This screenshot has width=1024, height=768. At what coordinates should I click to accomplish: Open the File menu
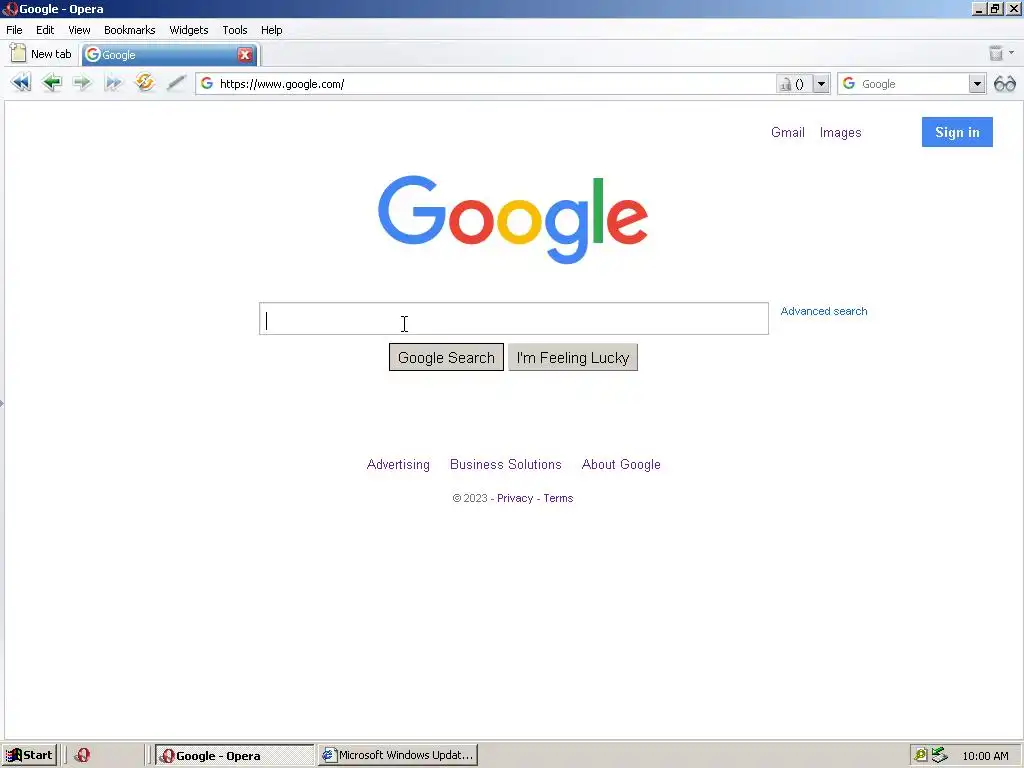click(x=14, y=30)
